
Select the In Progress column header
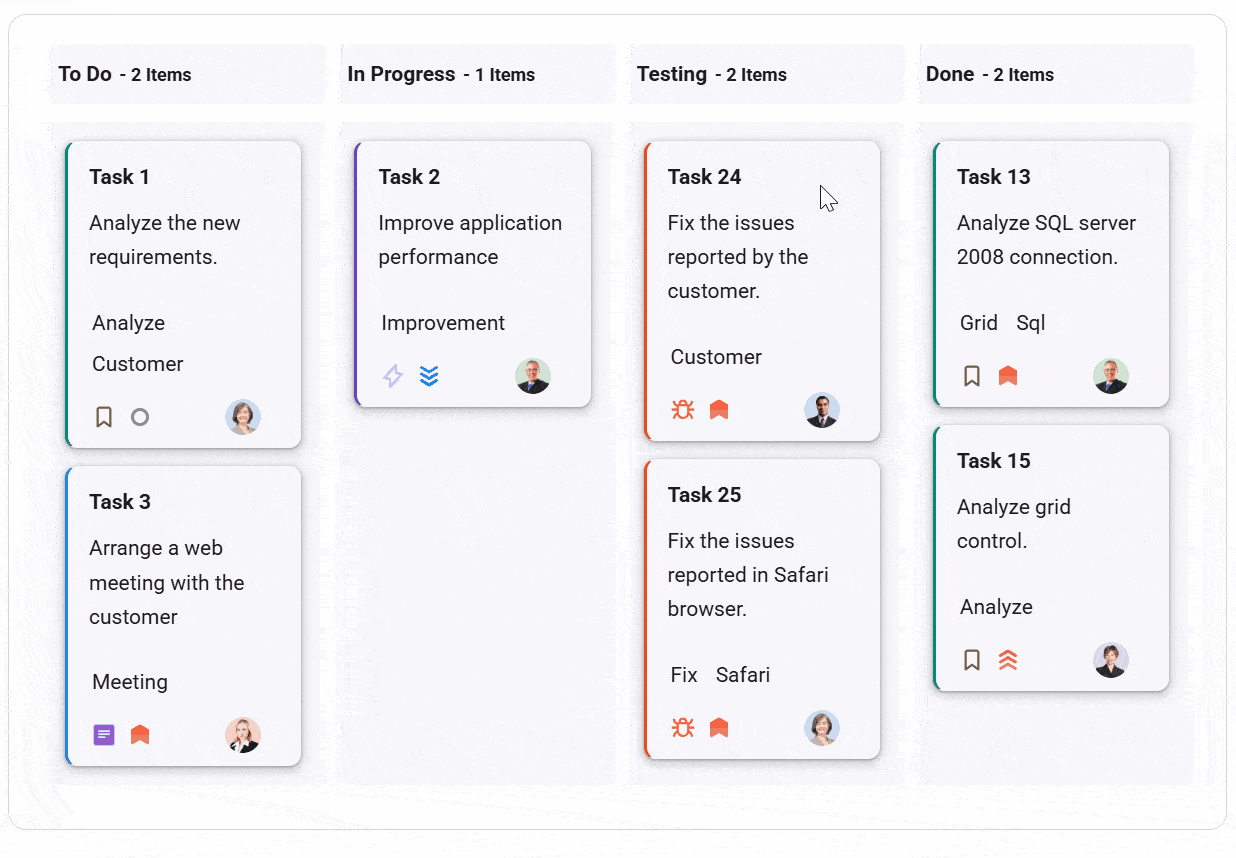tap(477, 74)
